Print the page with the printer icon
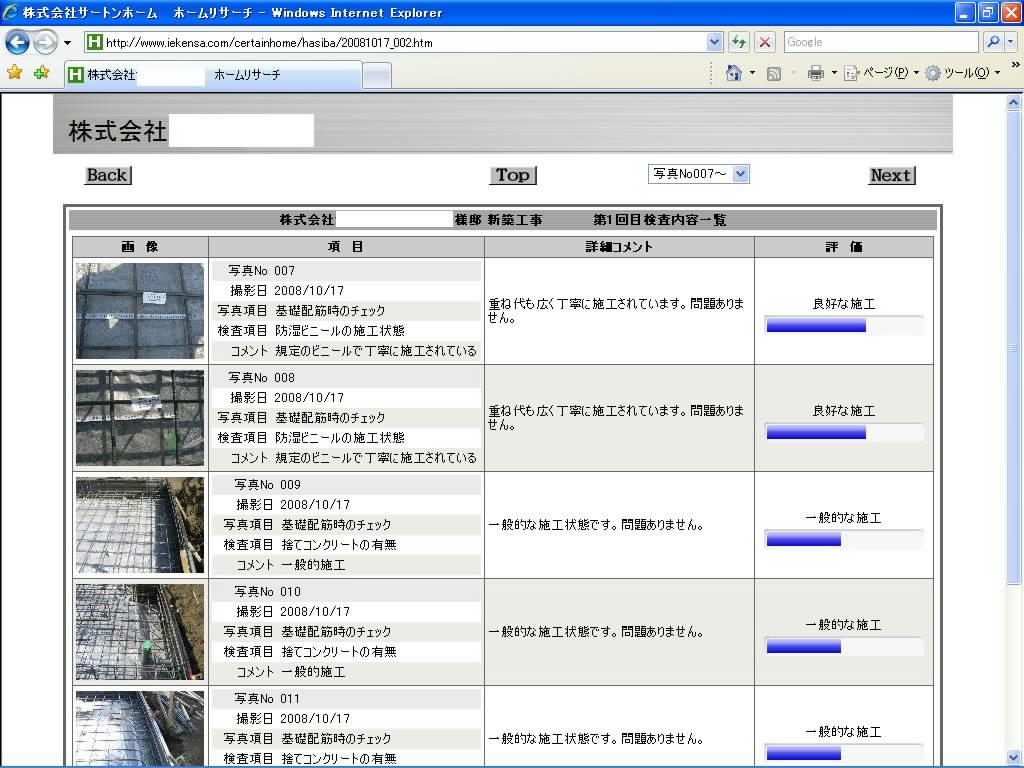Viewport: 1024px width, 768px height. pyautogui.click(x=816, y=73)
